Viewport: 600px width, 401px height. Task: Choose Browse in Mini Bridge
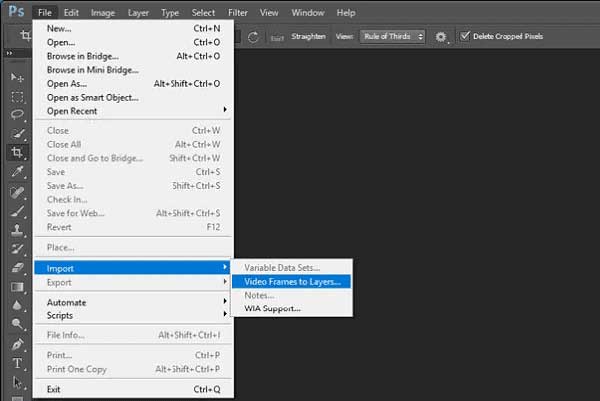pyautogui.click(x=132, y=70)
